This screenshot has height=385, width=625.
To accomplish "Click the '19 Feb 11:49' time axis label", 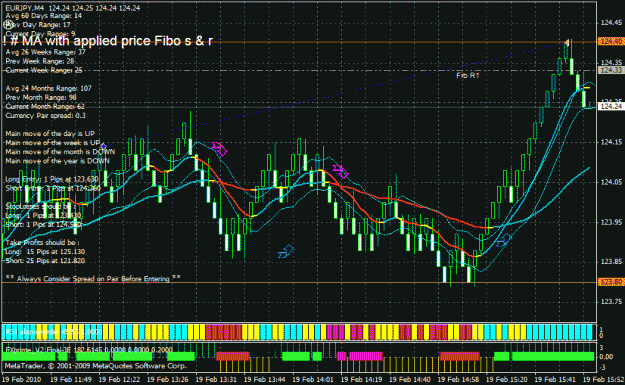I will point(71,379).
